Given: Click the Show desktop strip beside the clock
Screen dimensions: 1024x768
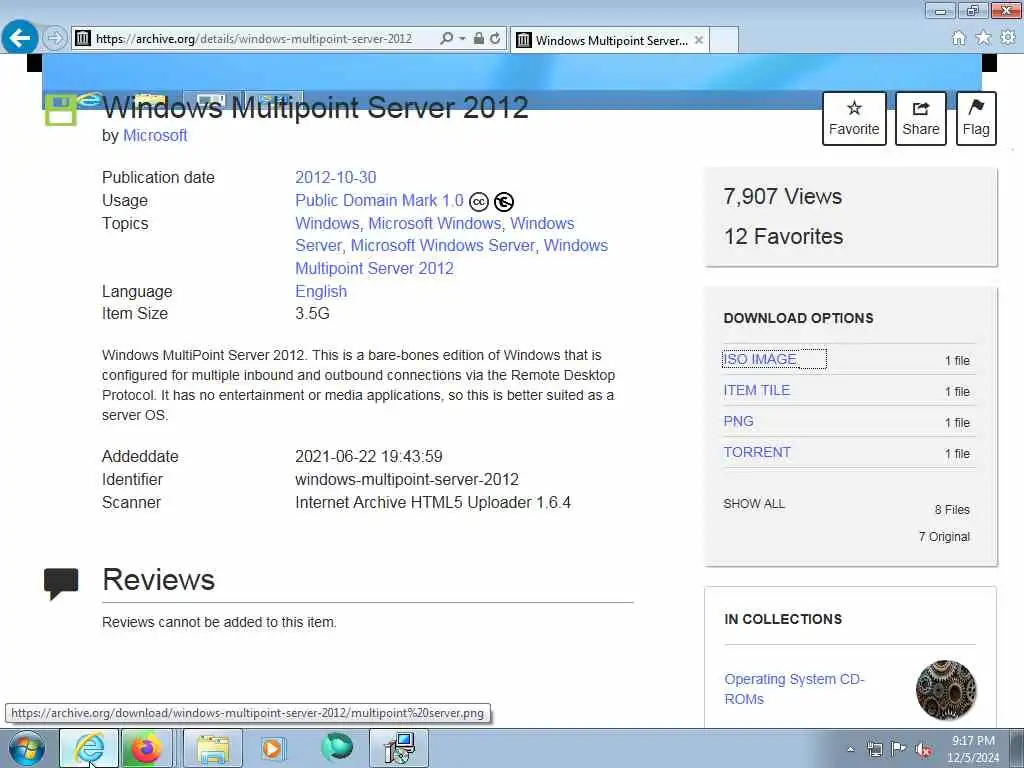Looking at the screenshot, I should (x=1016, y=748).
